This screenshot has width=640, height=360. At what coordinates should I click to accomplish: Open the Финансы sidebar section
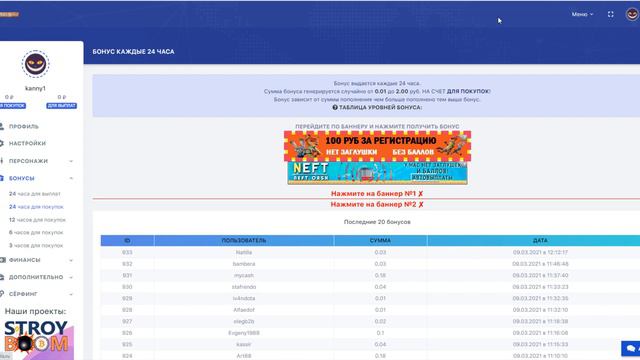click(24, 260)
